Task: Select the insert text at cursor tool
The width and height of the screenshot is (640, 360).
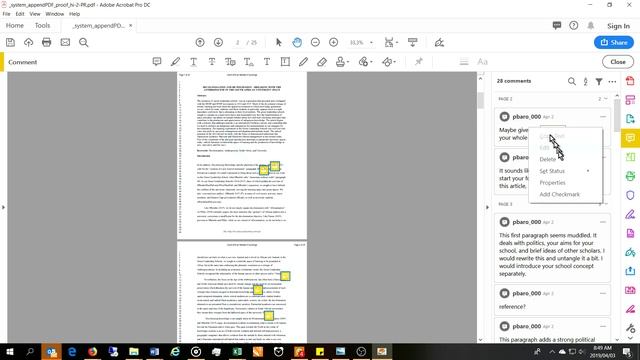Action: tap(249, 62)
